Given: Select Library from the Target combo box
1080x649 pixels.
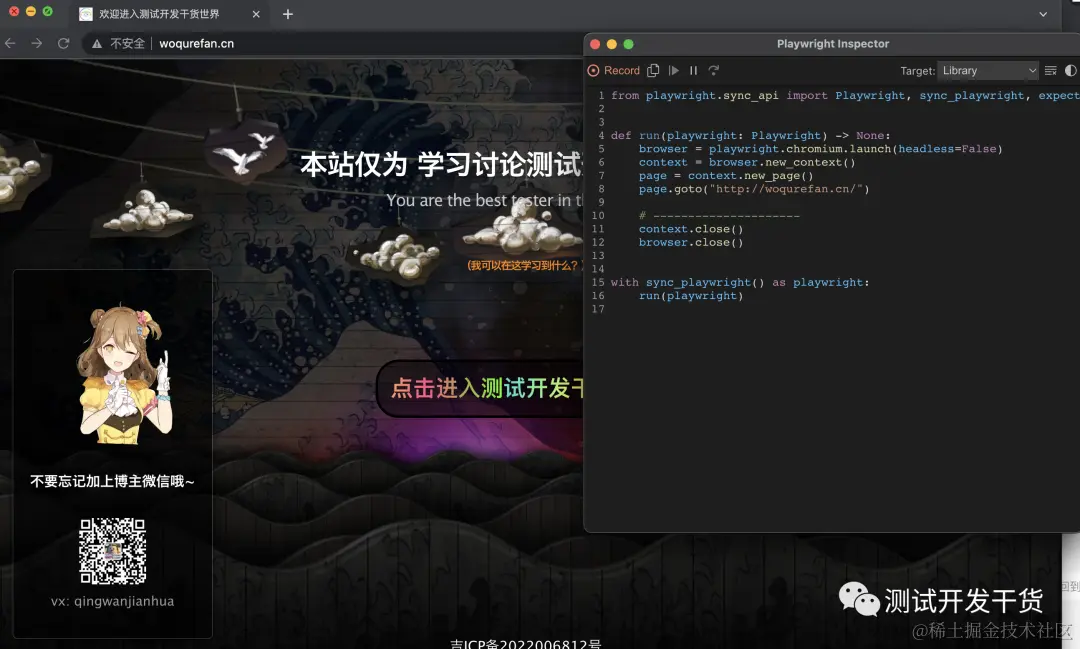Looking at the screenshot, I should tap(987, 70).
